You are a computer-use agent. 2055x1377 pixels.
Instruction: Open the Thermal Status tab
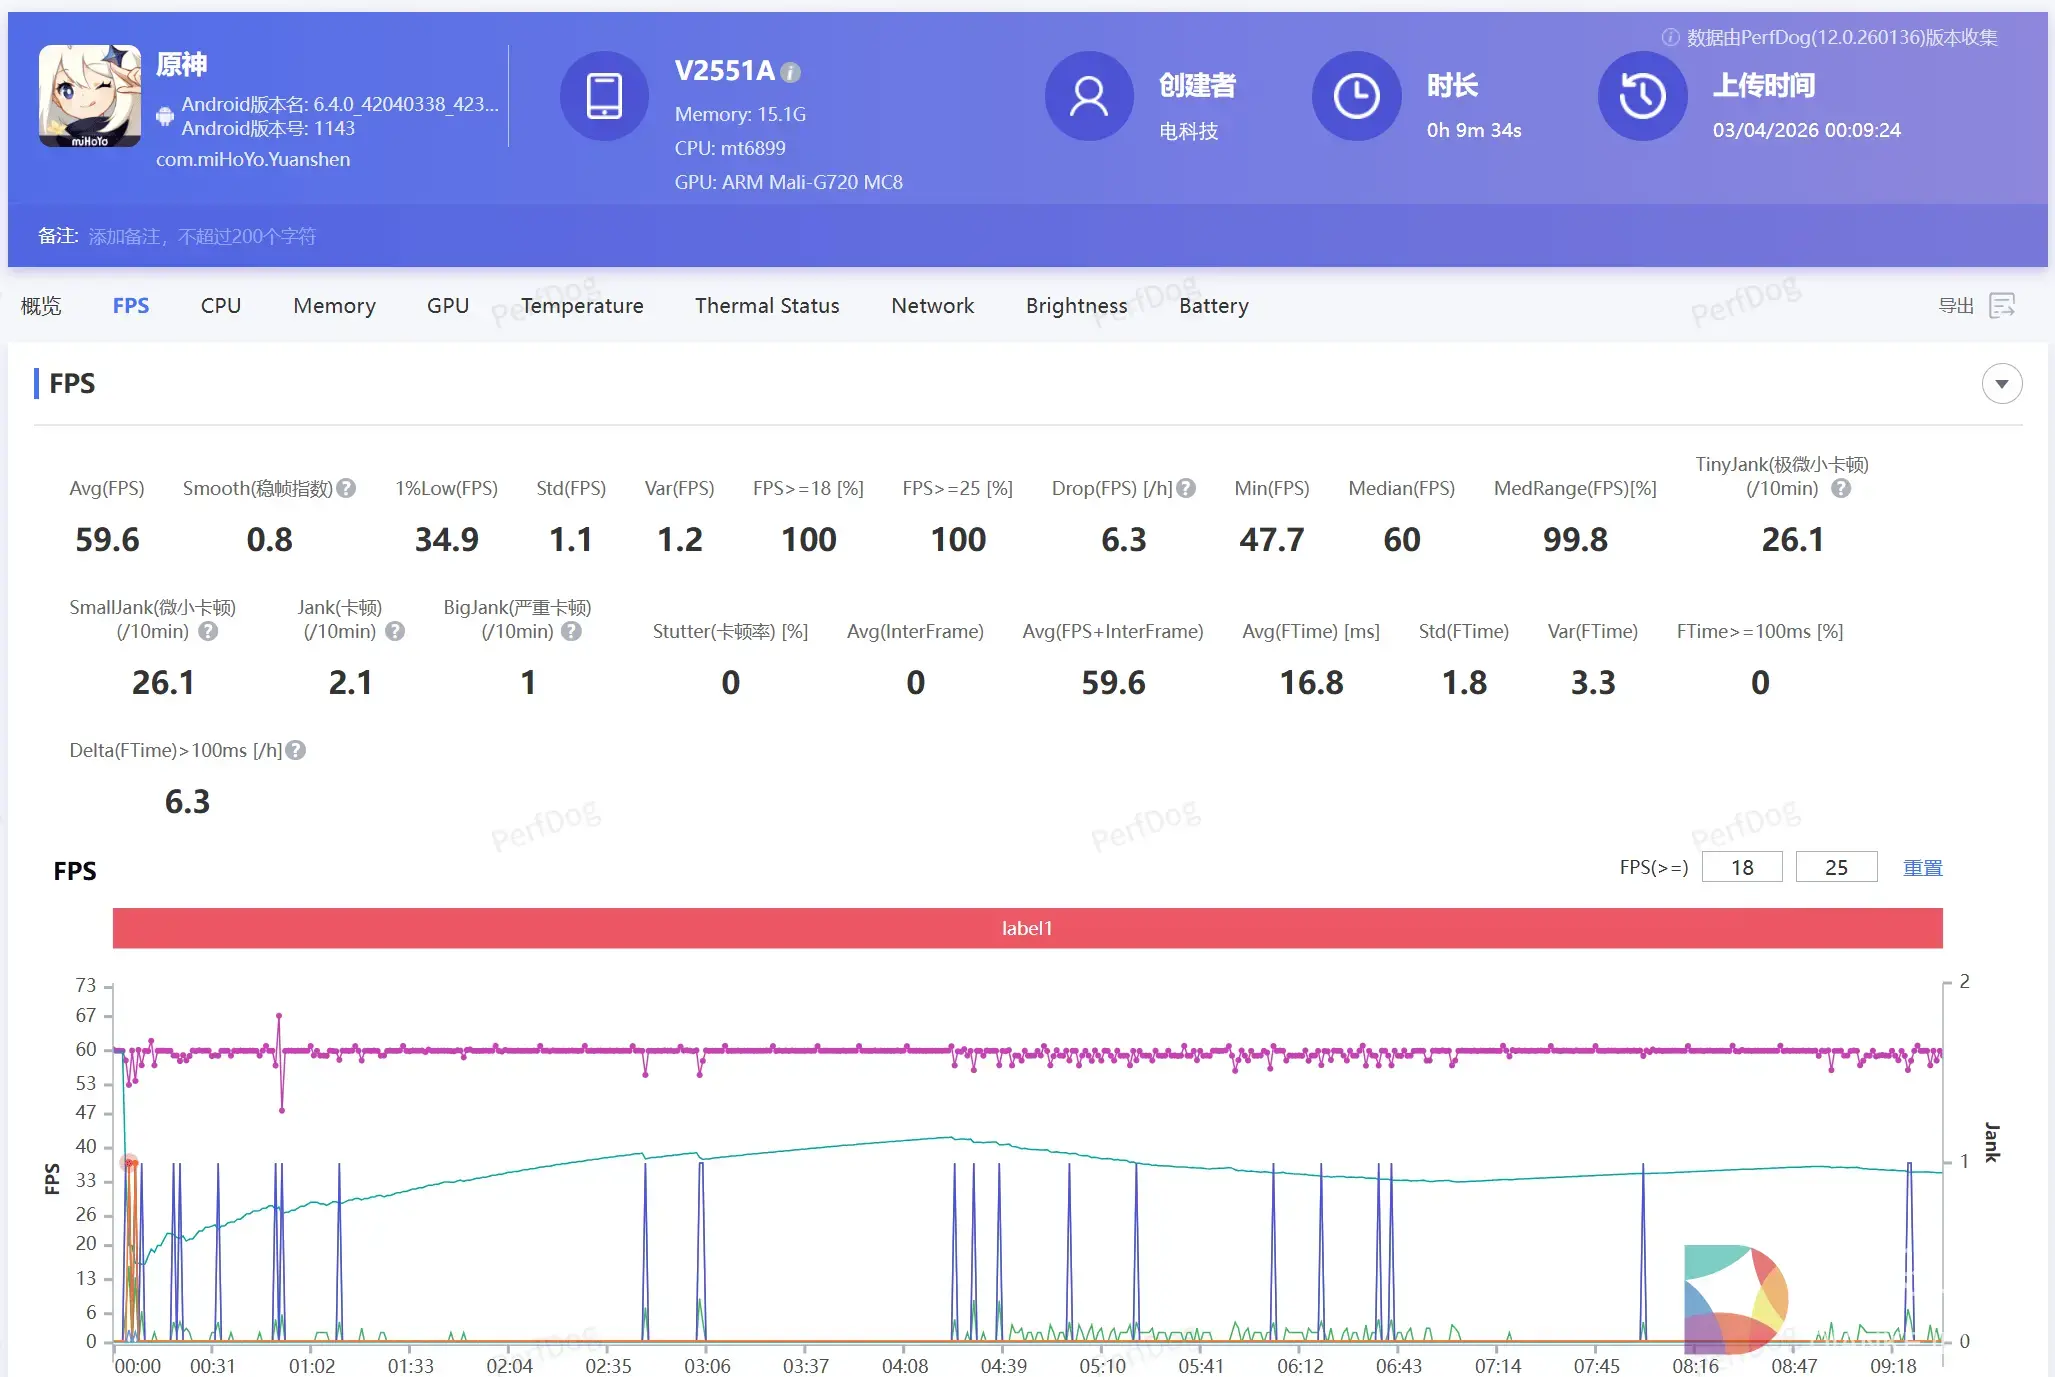point(767,306)
